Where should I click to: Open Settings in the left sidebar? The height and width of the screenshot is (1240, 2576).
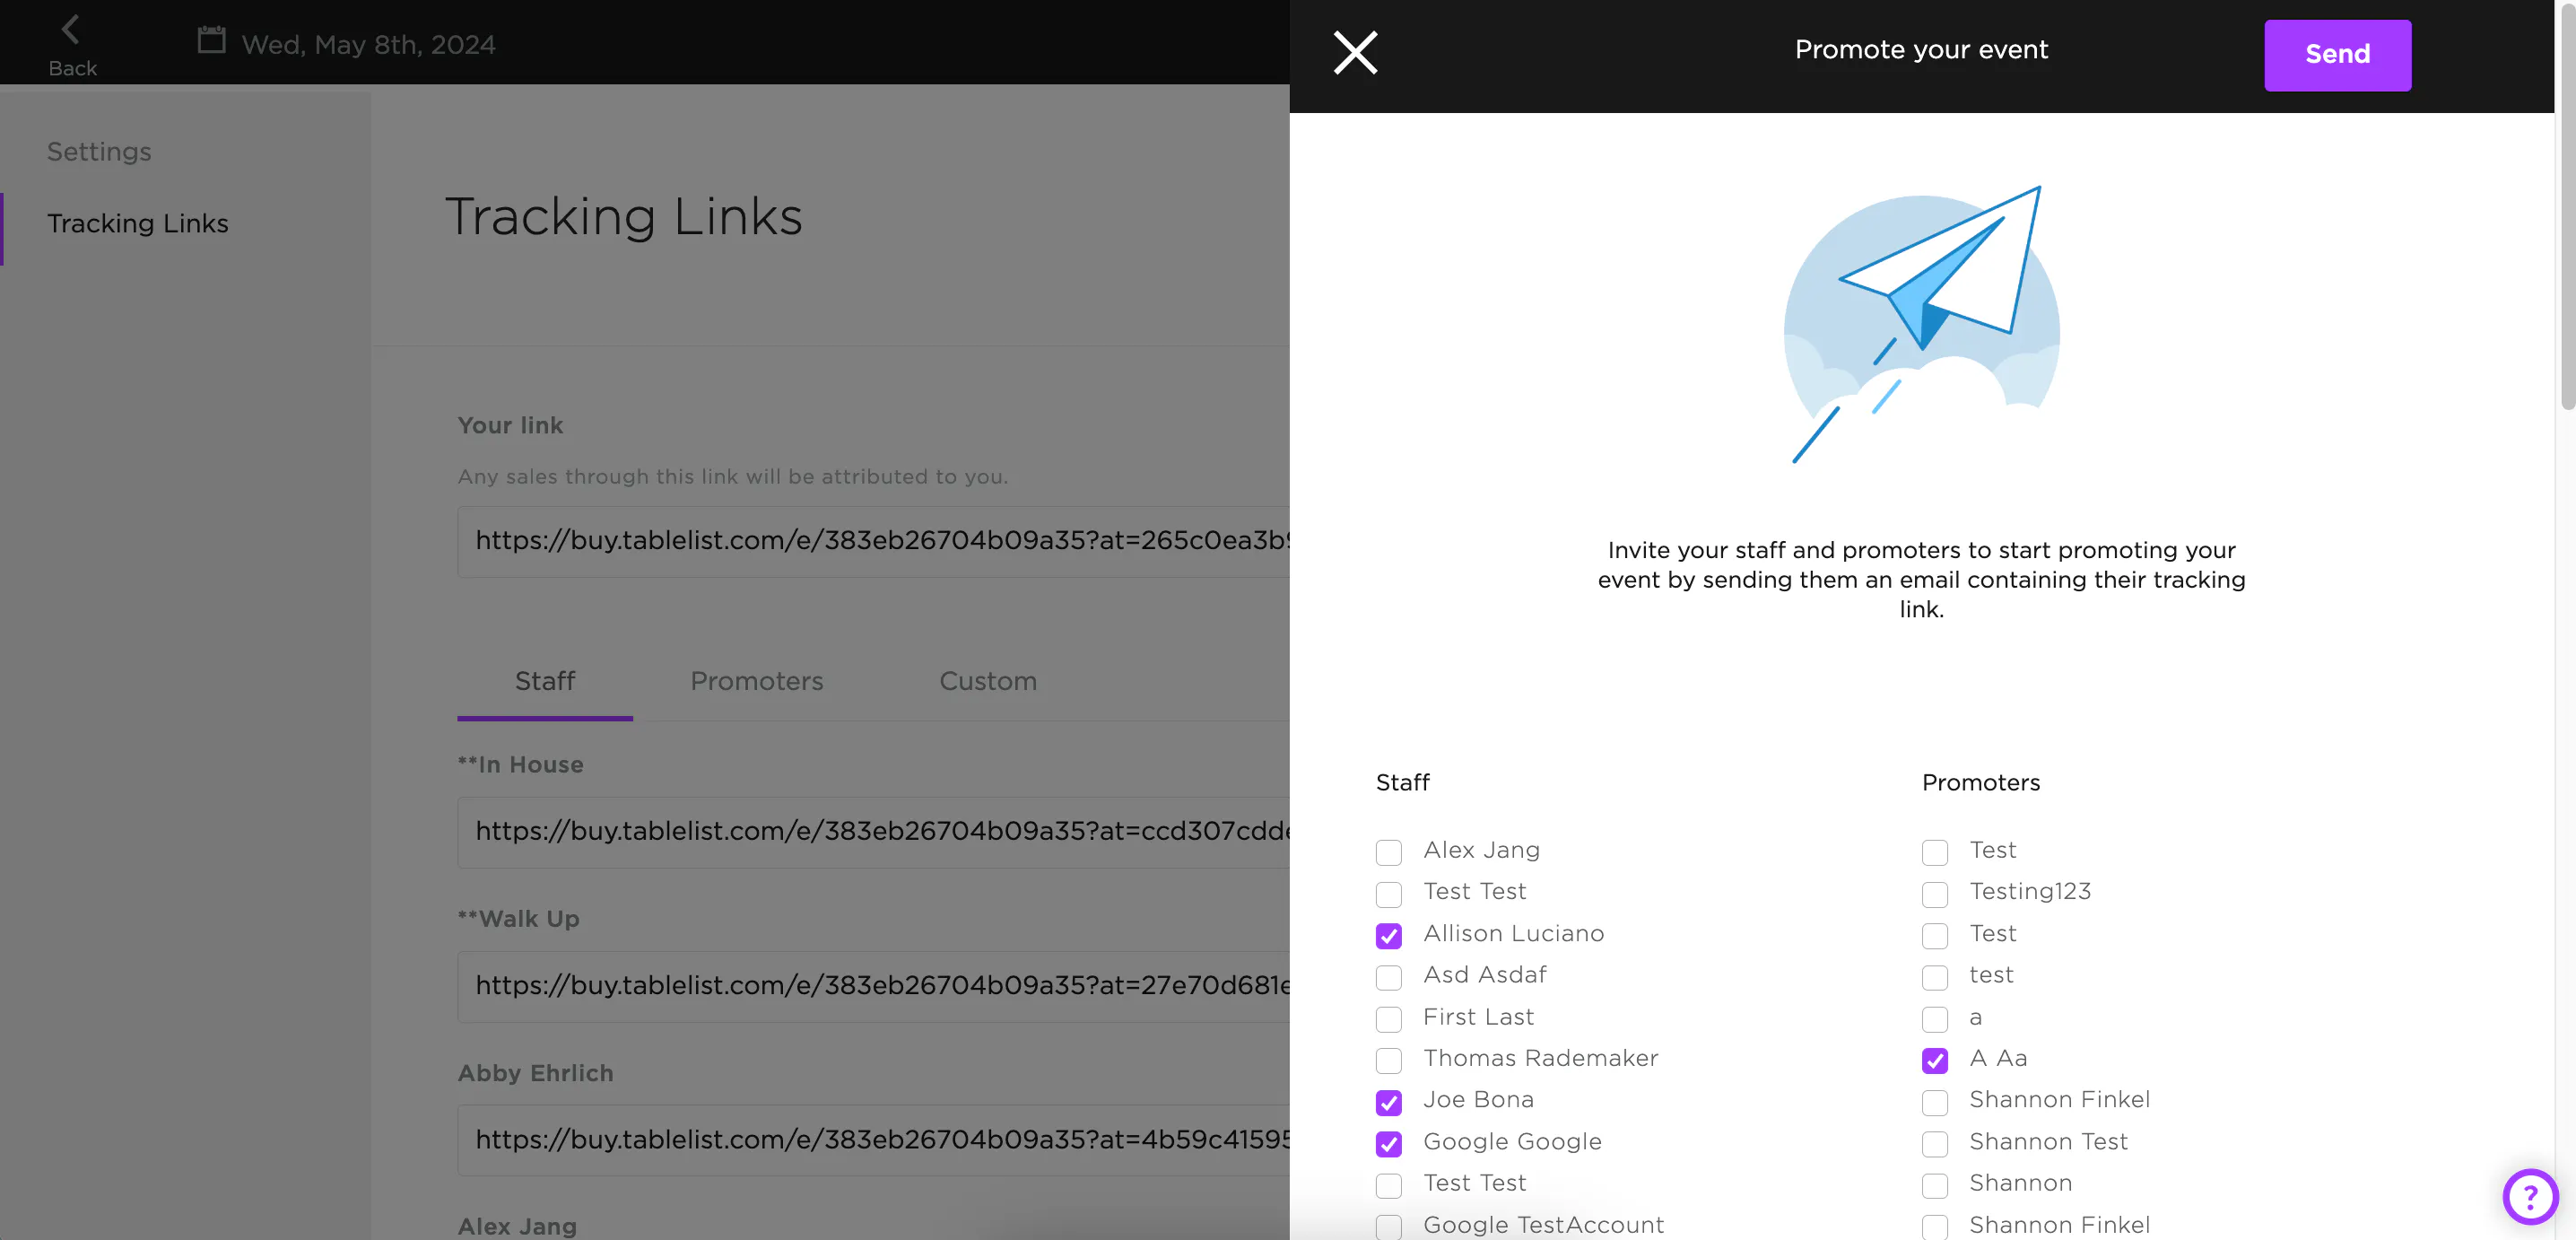[99, 152]
